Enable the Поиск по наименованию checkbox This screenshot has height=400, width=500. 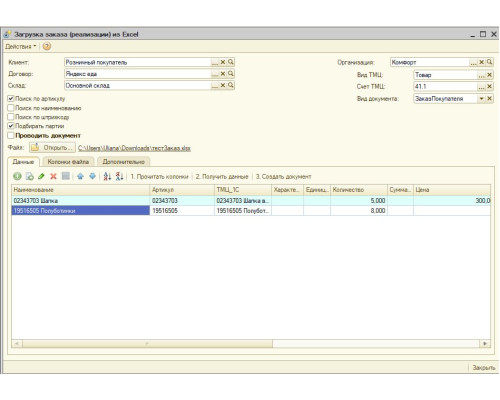(x=11, y=108)
